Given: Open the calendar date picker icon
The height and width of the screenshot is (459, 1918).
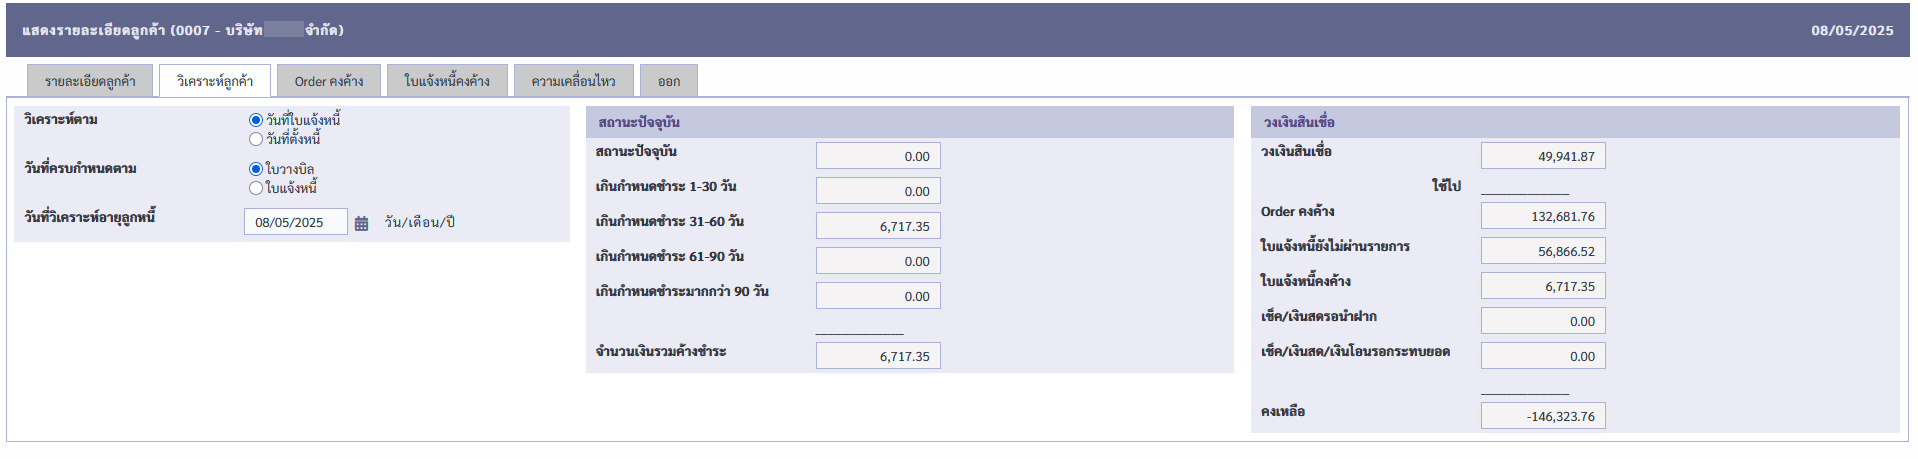Looking at the screenshot, I should [361, 223].
